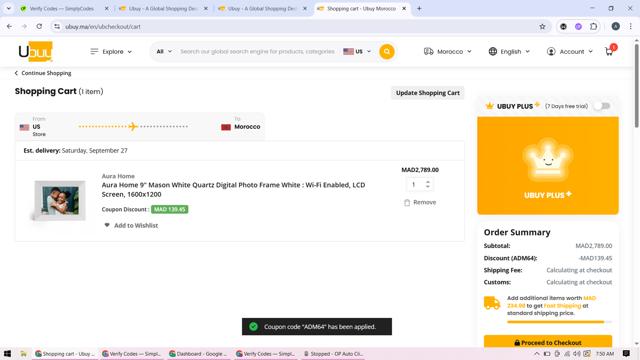Viewport: 640px width, 360px height.
Task: Open the English language dropdown
Action: pyautogui.click(x=509, y=51)
